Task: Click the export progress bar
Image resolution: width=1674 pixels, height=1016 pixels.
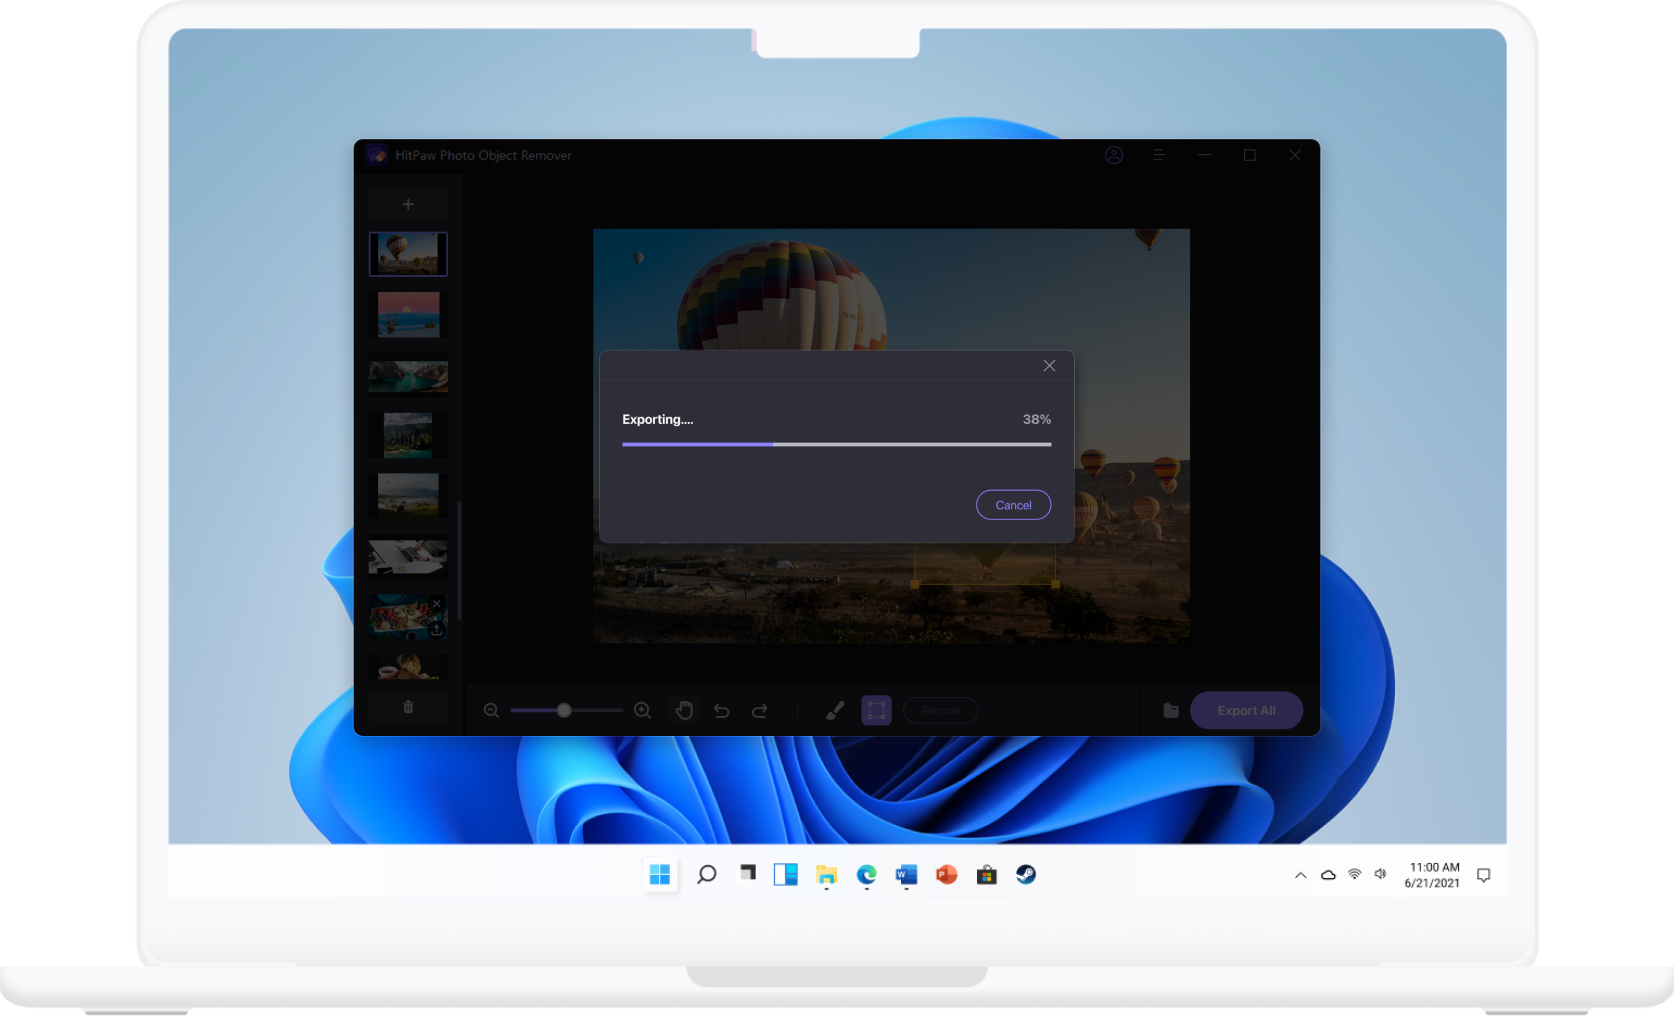Action: (836, 444)
